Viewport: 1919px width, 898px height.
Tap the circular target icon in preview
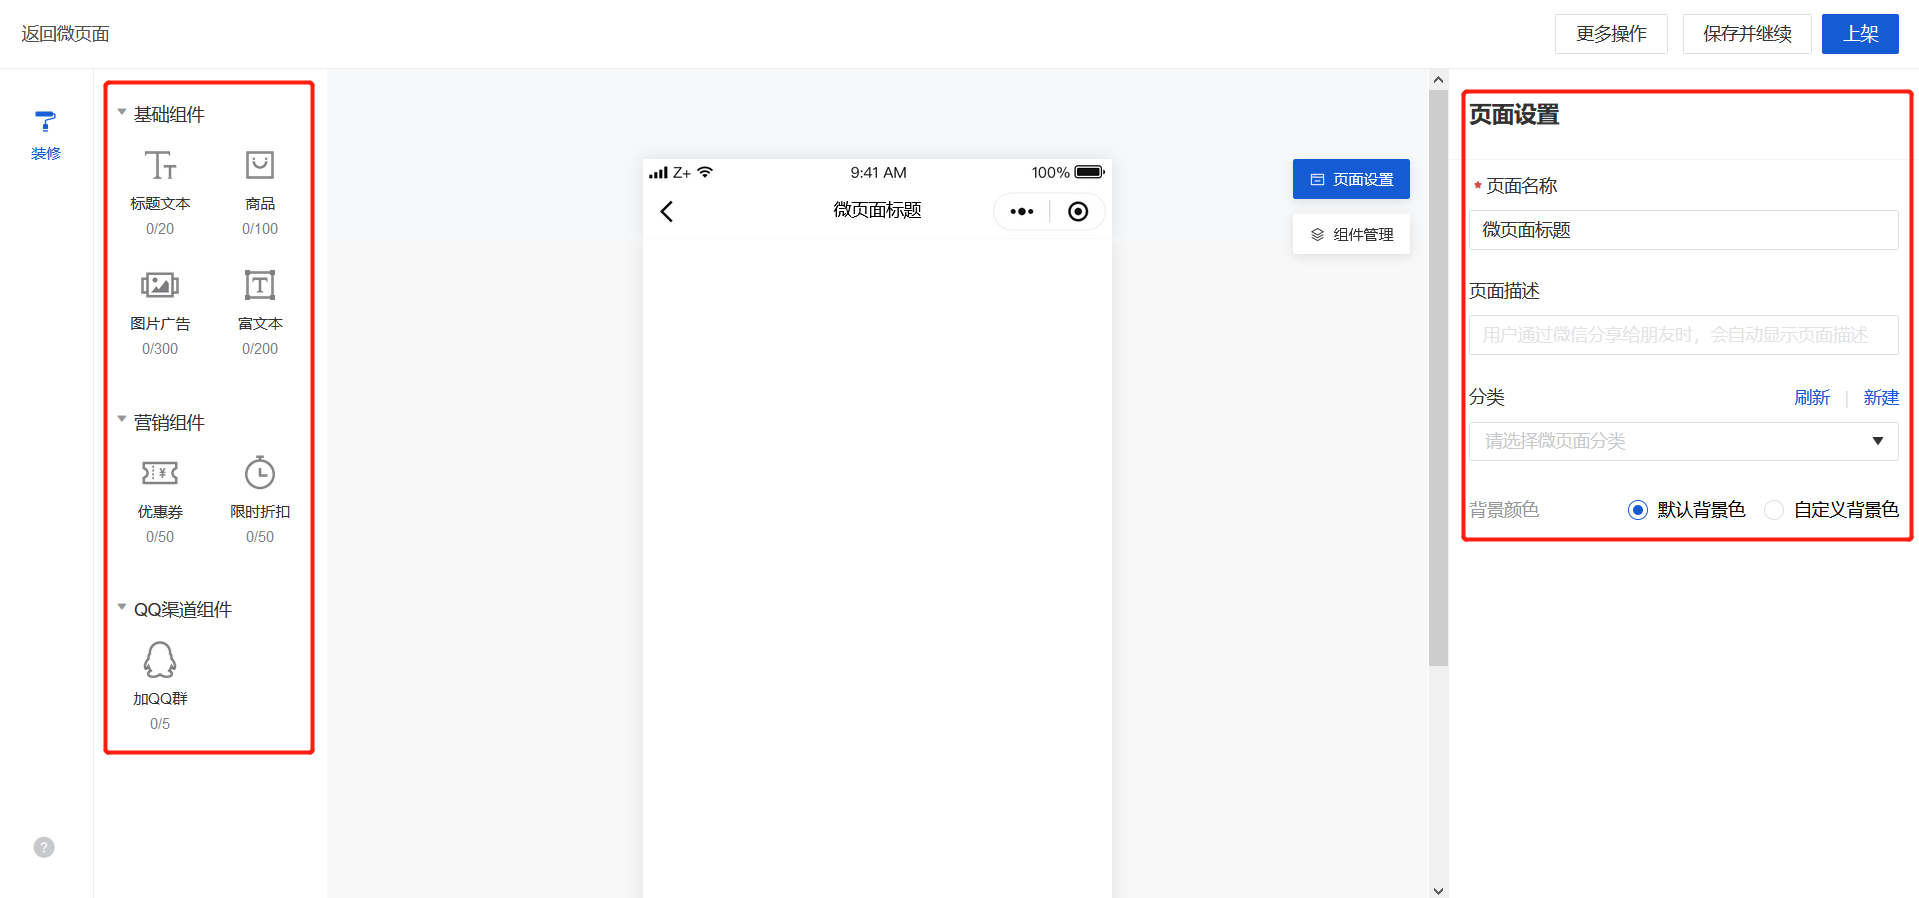pyautogui.click(x=1078, y=211)
